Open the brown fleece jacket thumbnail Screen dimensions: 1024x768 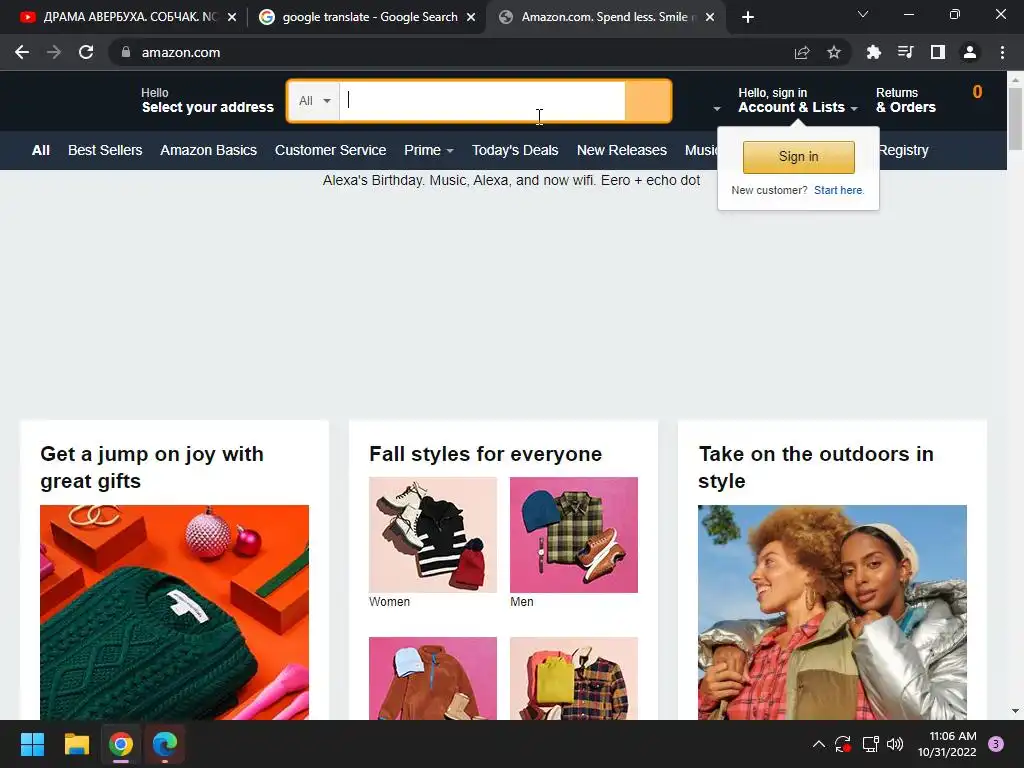coord(433,679)
